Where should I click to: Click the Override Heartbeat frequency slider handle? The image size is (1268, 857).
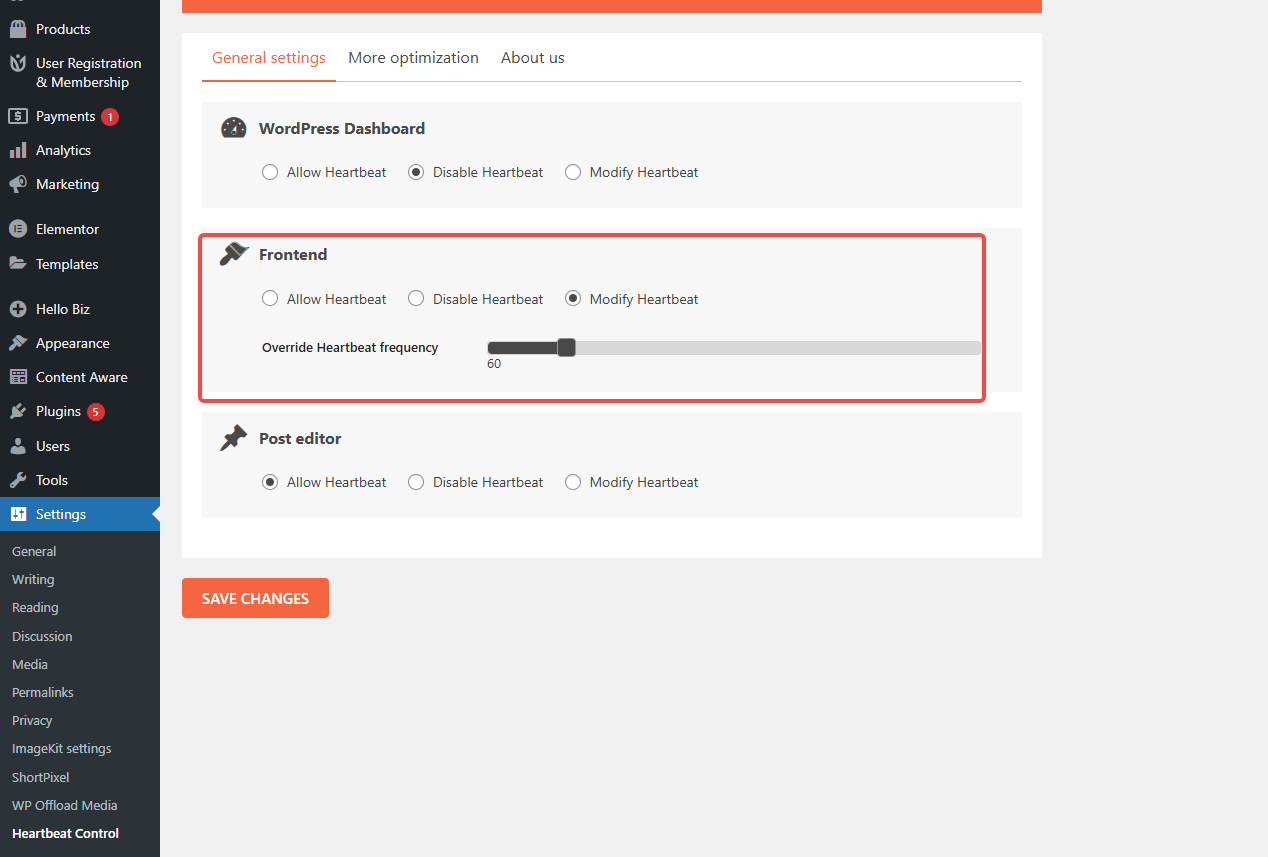566,347
